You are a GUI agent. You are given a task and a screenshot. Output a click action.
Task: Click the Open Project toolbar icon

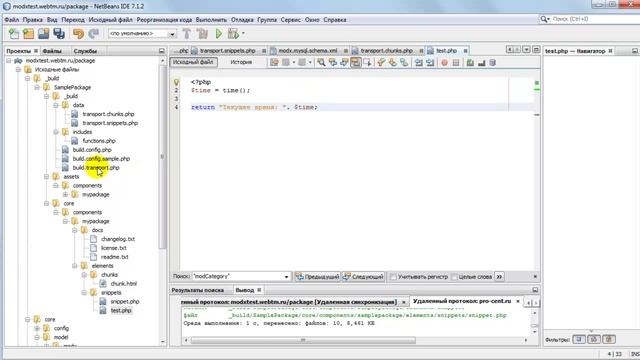coord(44,34)
